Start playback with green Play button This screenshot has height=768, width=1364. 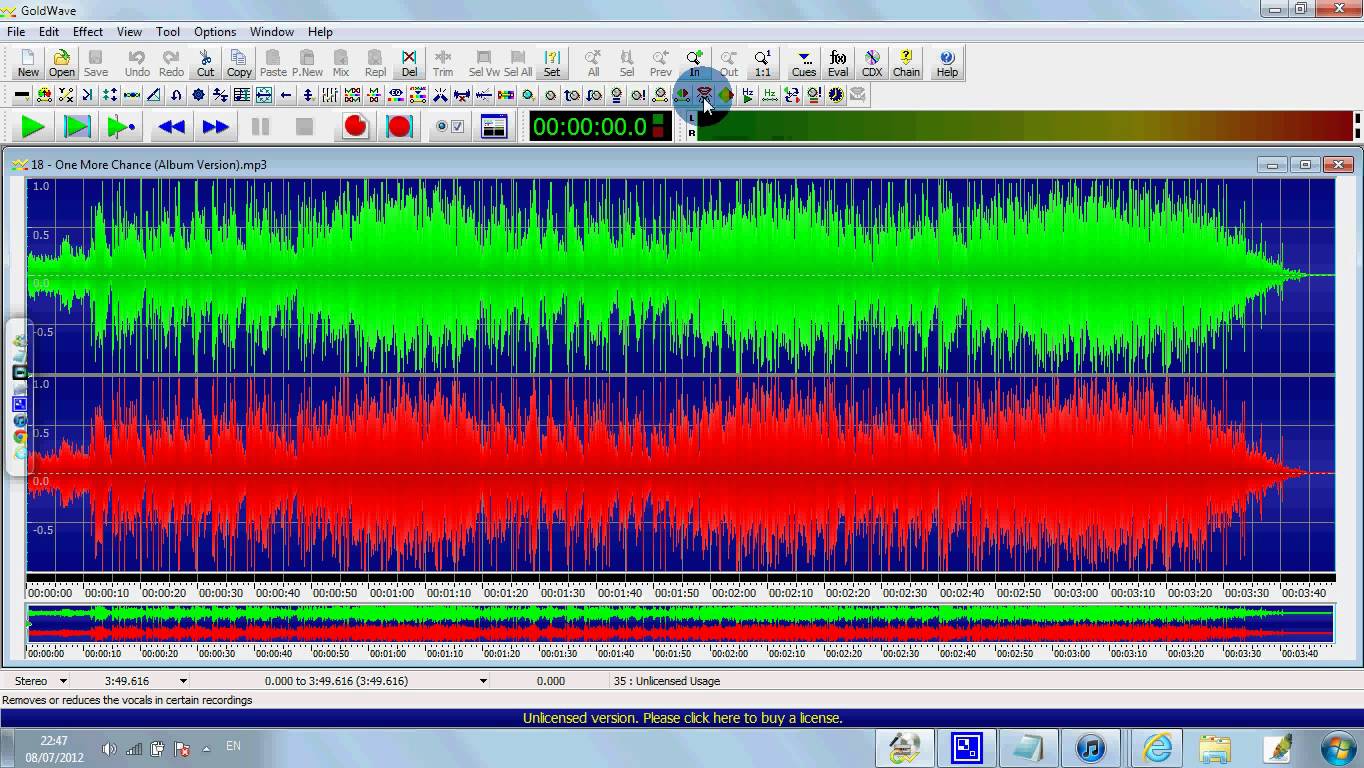coord(33,127)
